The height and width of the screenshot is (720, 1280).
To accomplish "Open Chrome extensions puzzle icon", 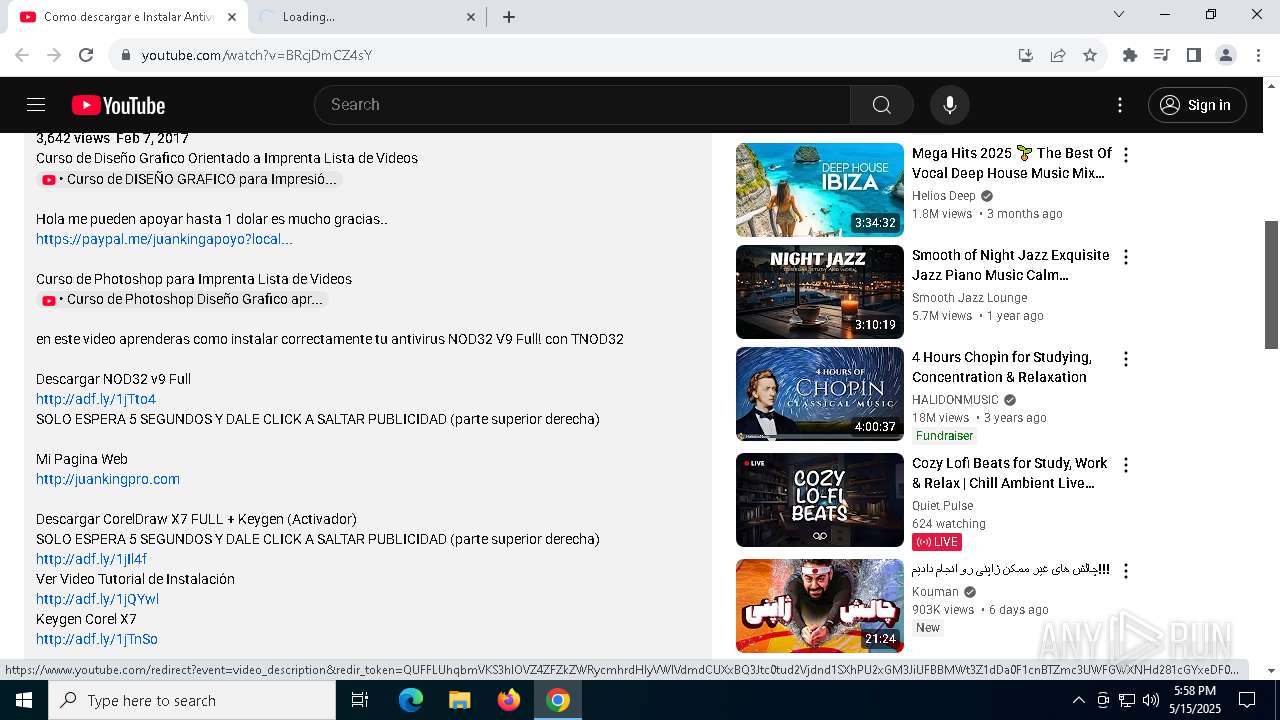I will (x=1130, y=55).
